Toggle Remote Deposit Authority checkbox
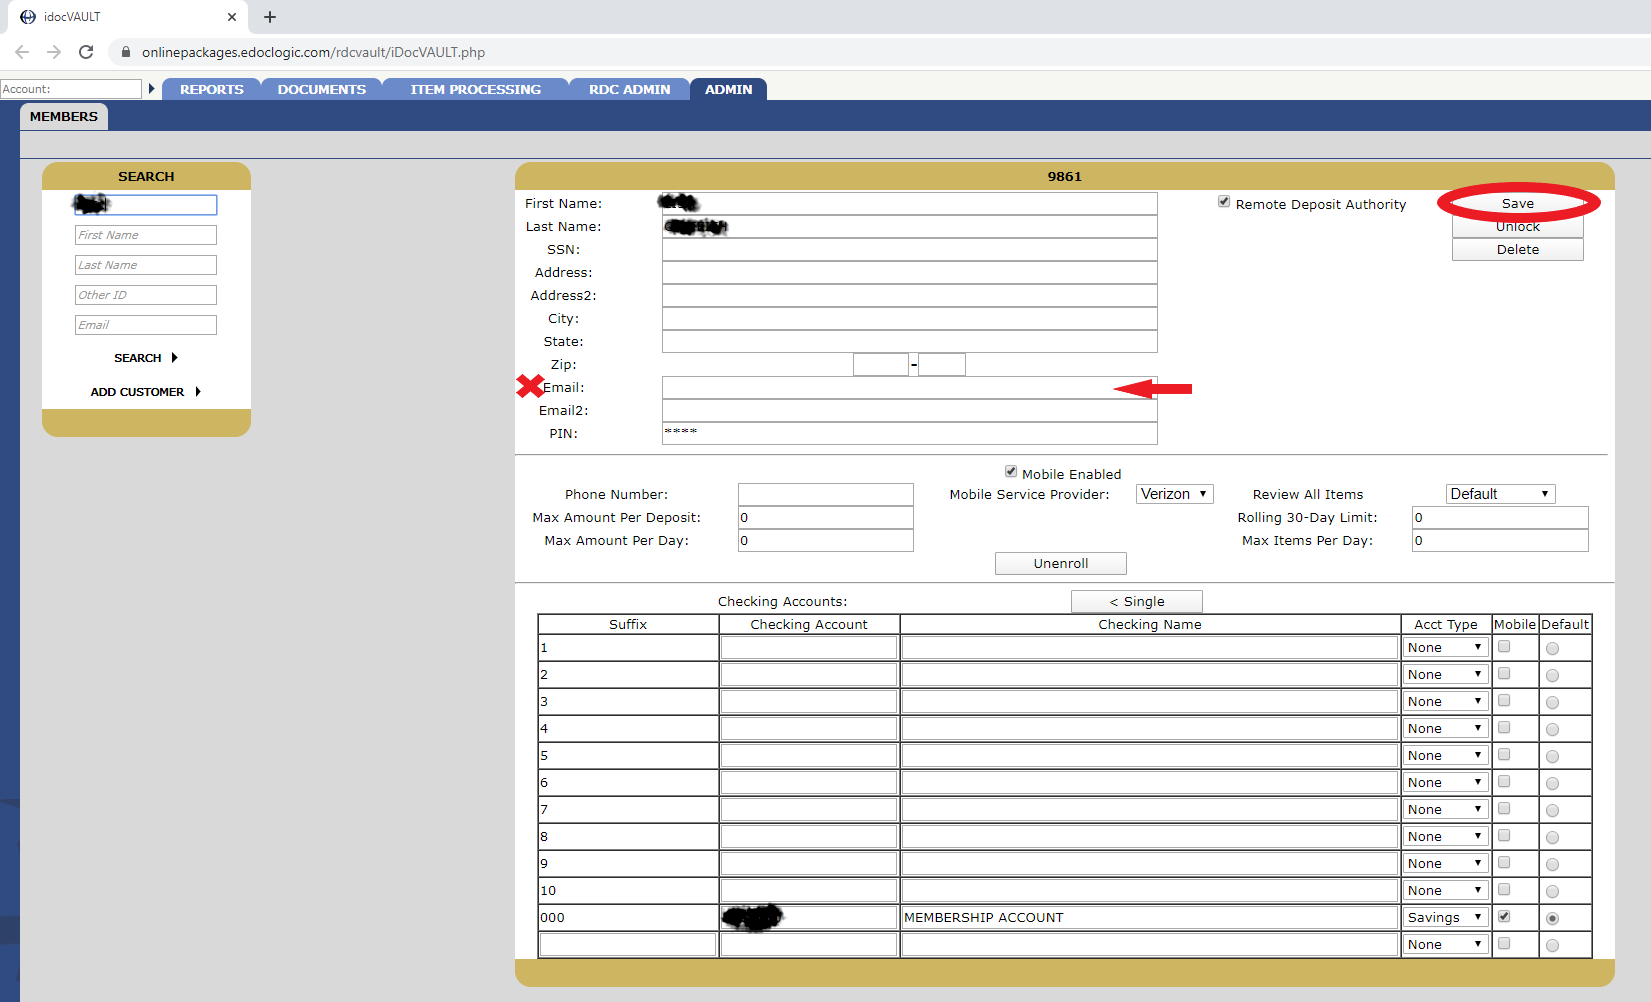The height and width of the screenshot is (1002, 1651). point(1224,202)
